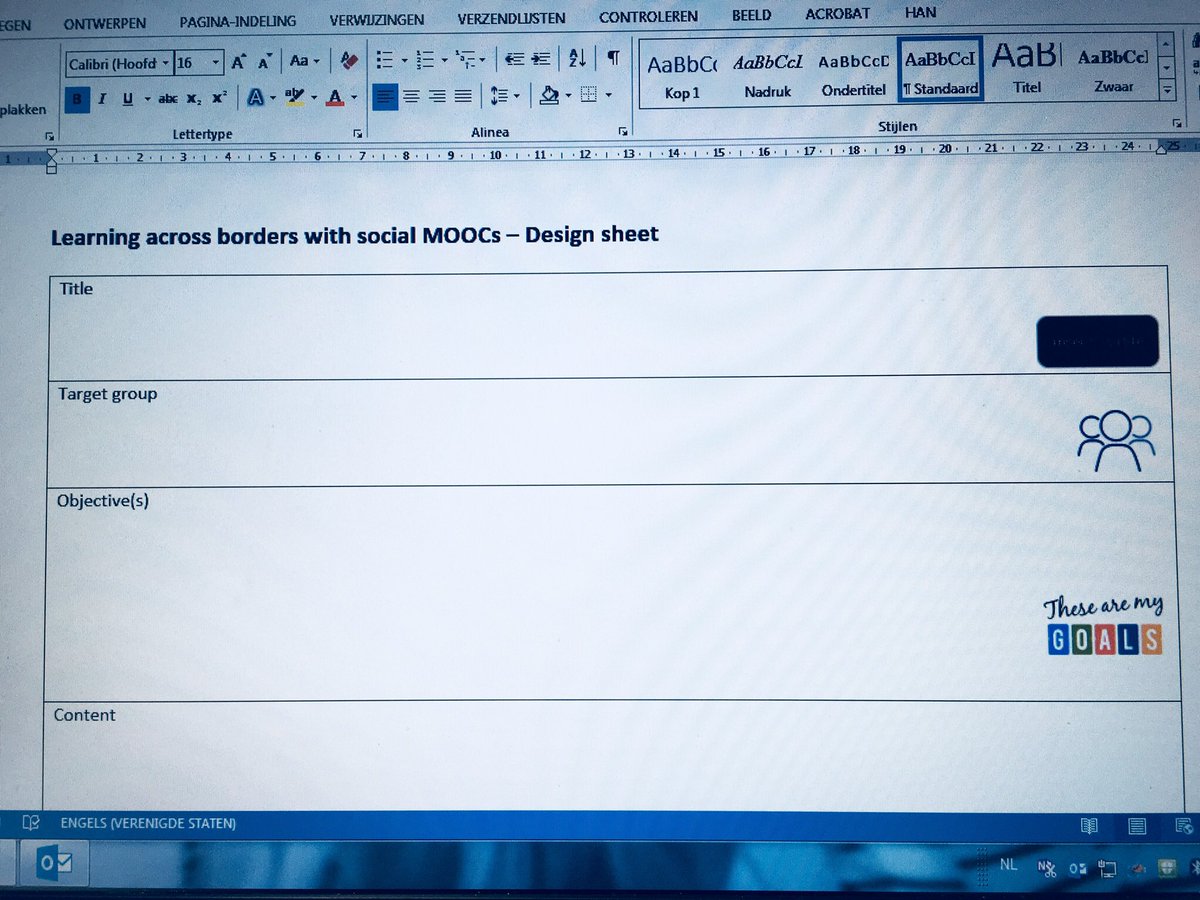Select the Titel style
This screenshot has height=900, width=1200.
[x=1027, y=69]
